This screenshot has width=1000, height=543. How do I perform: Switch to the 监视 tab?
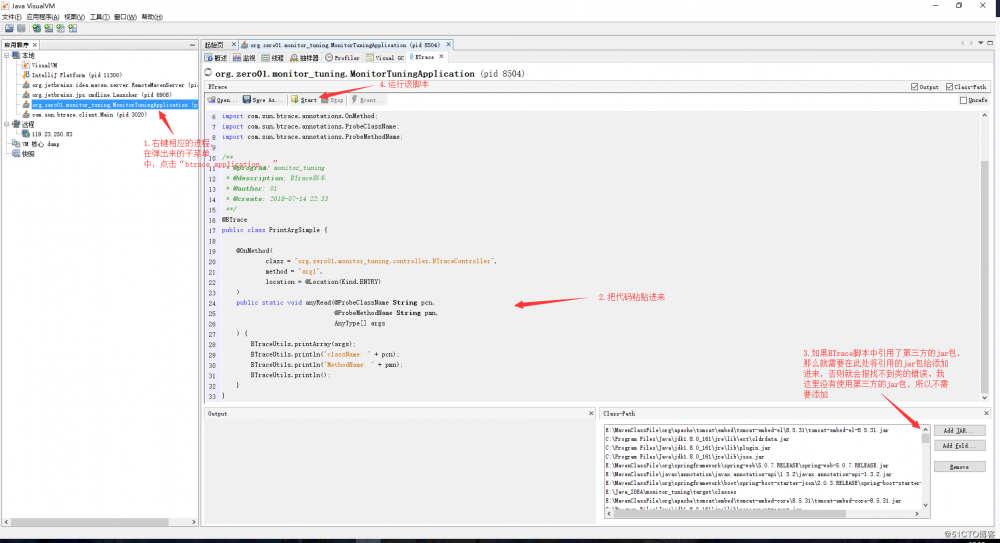[244, 57]
